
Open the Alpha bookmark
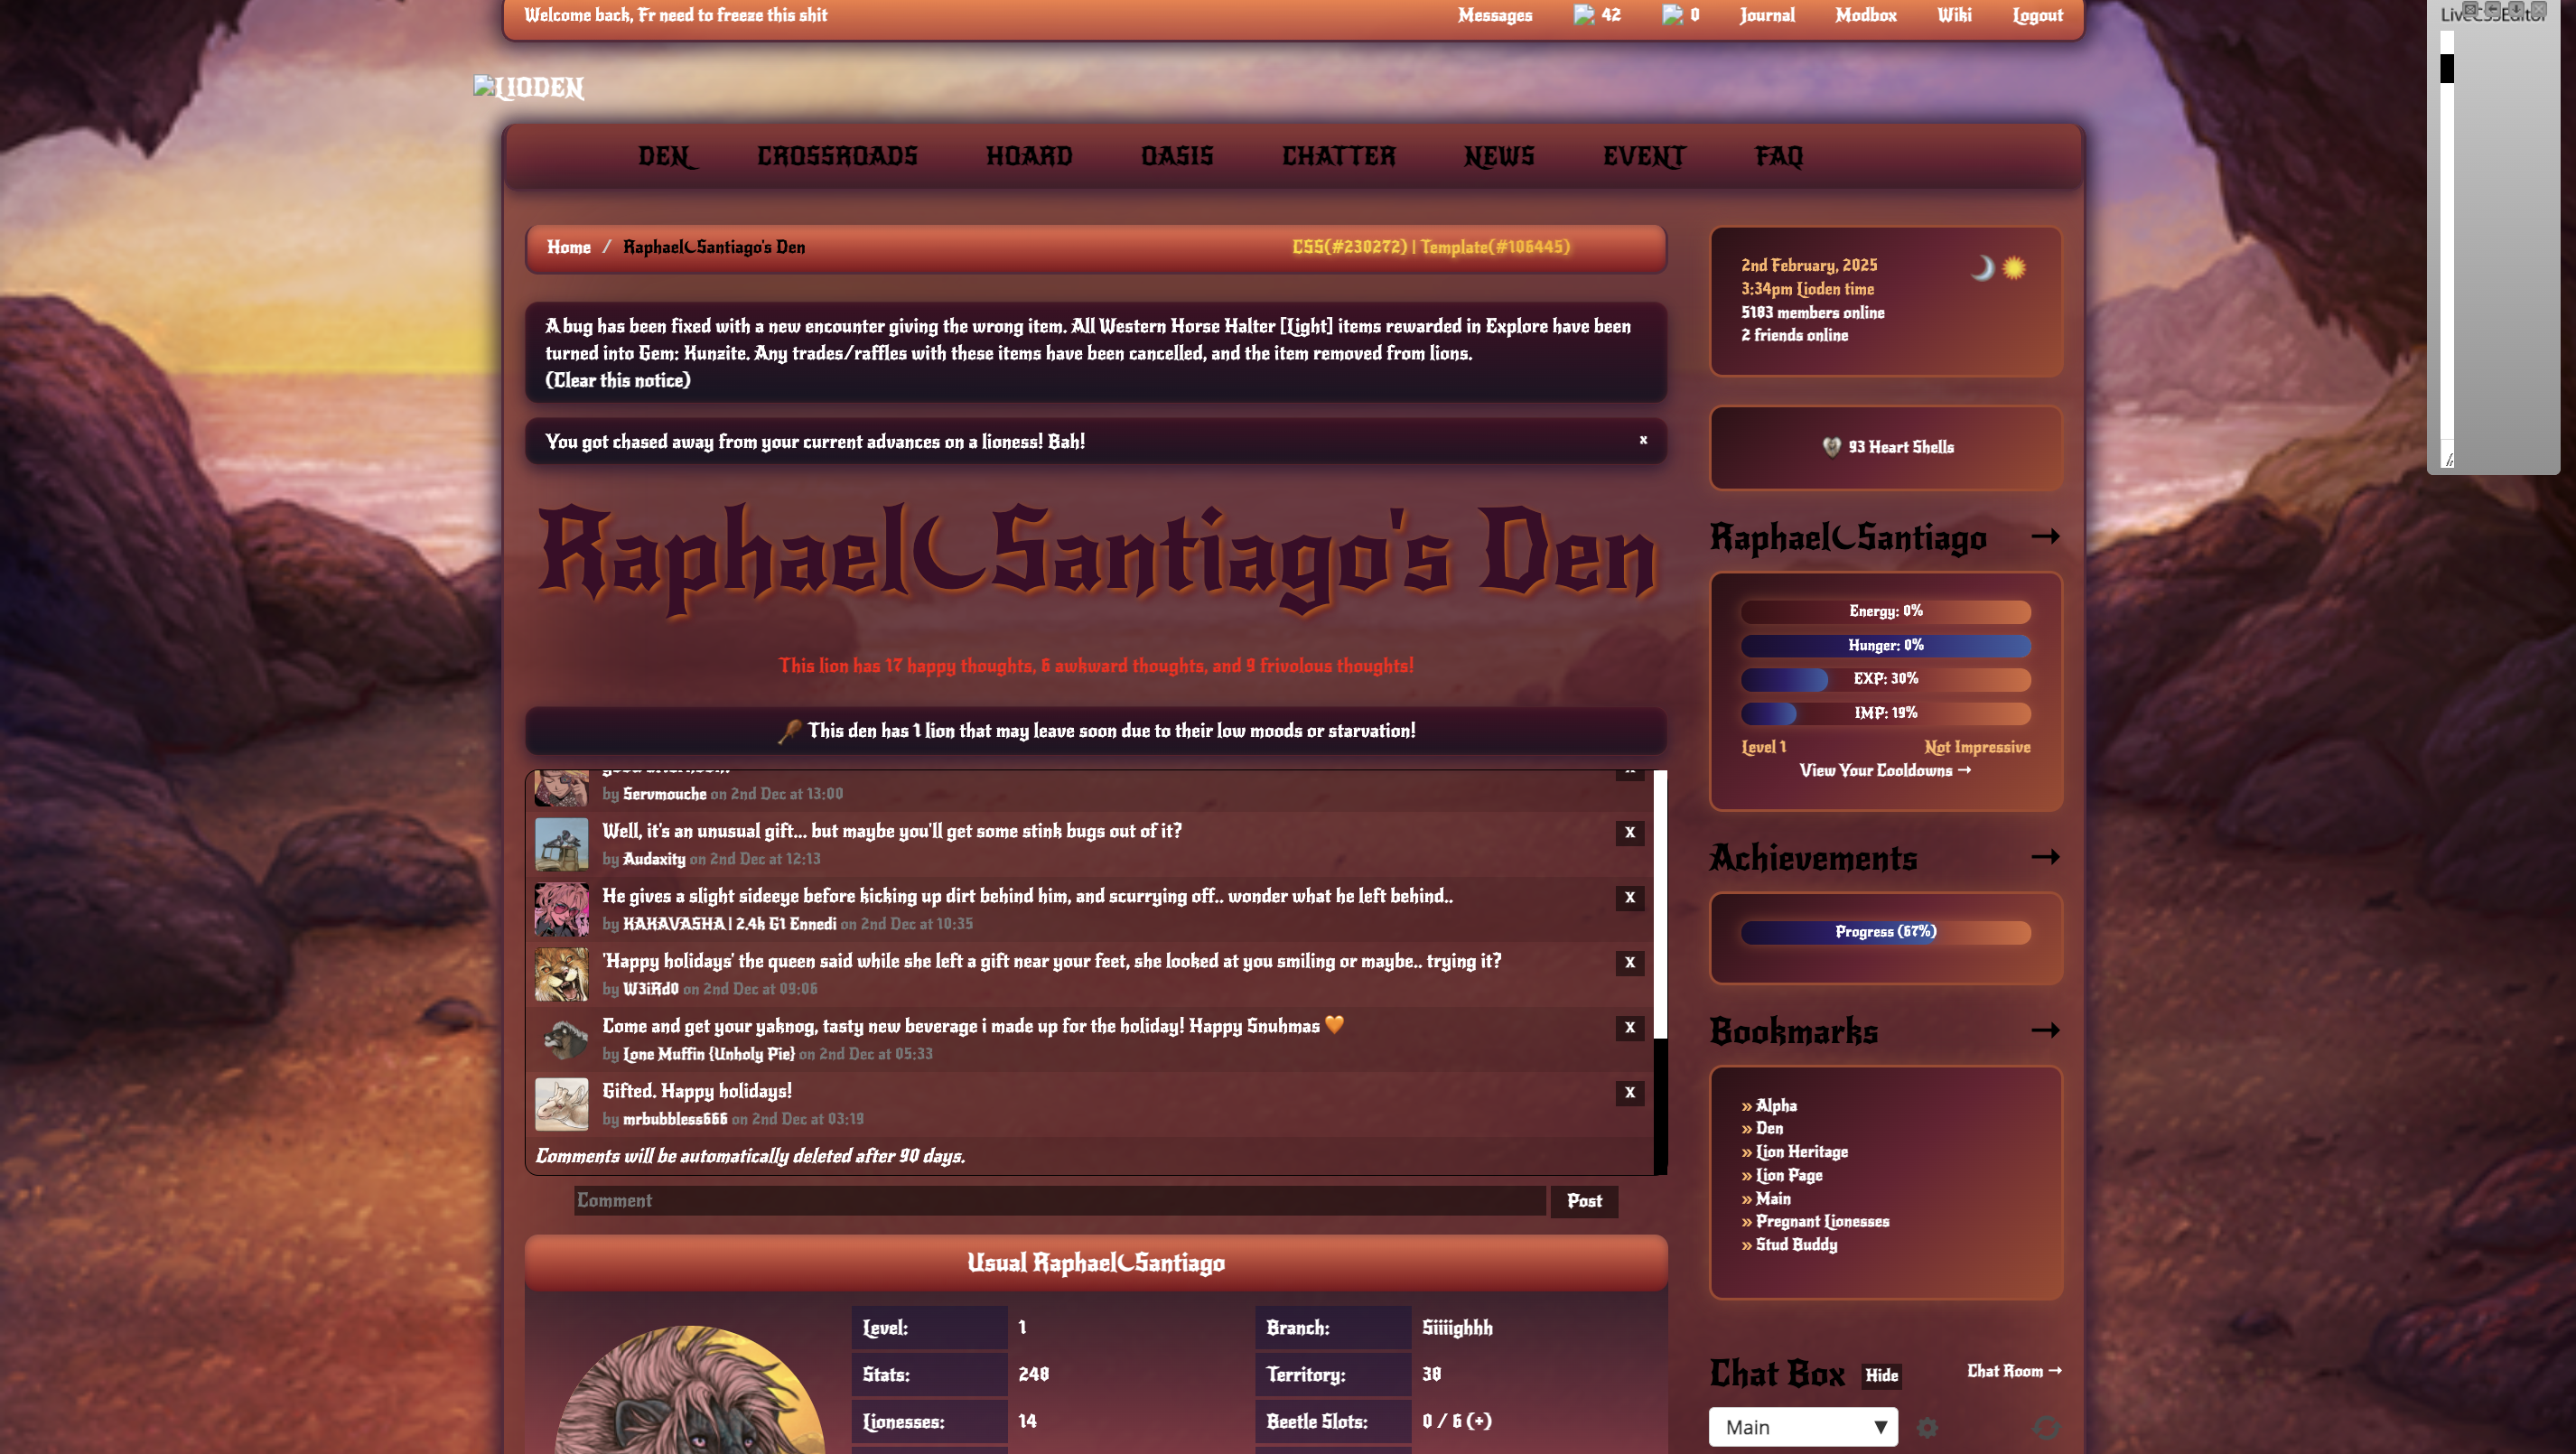pos(1776,1105)
